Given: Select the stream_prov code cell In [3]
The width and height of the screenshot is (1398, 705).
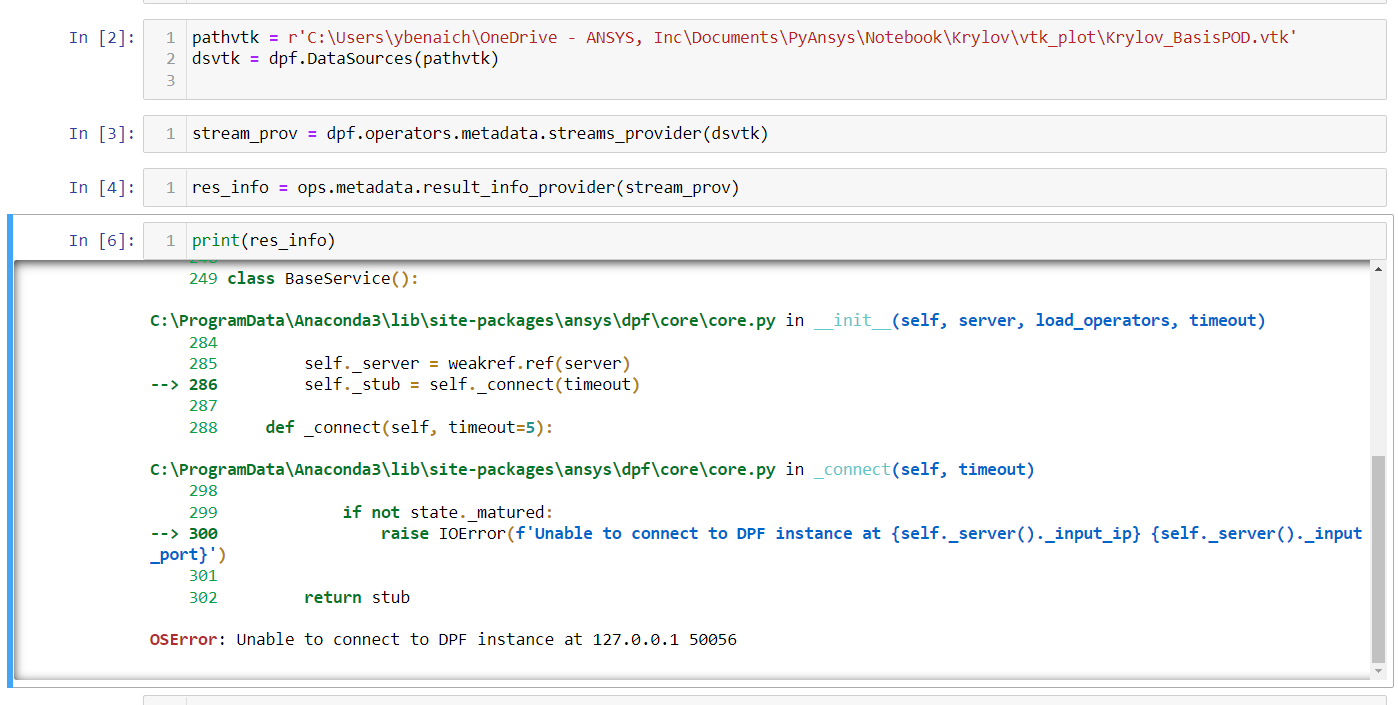Looking at the screenshot, I should [x=480, y=133].
